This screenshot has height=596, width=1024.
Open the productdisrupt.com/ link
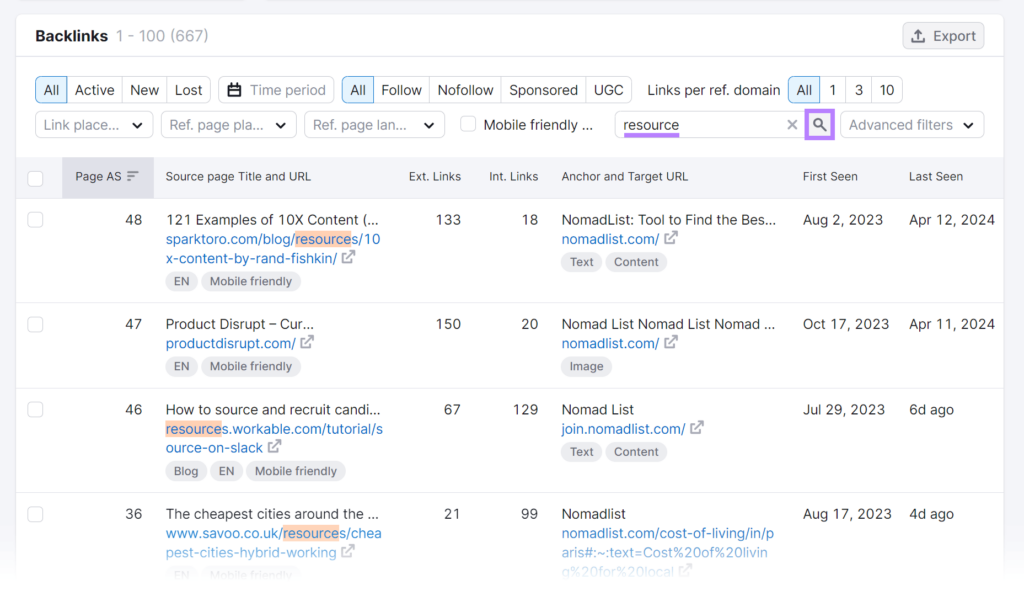pos(231,343)
